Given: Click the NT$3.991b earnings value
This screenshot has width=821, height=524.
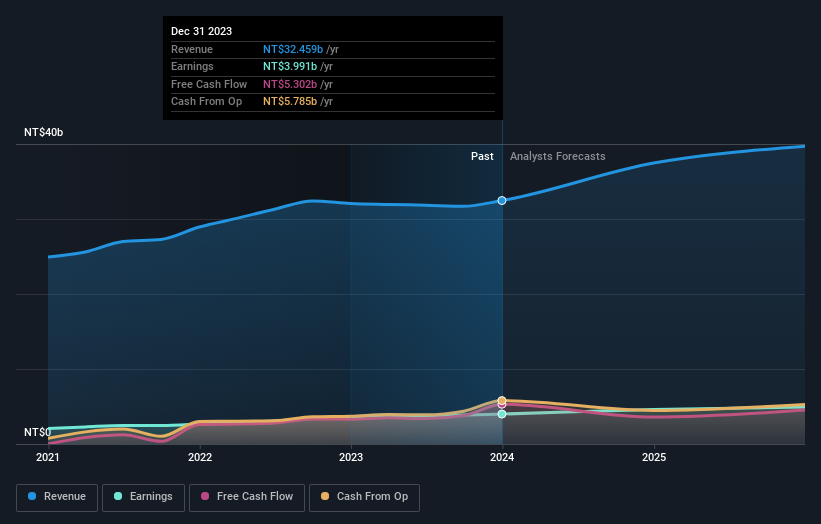Looking at the screenshot, I should tap(290, 66).
